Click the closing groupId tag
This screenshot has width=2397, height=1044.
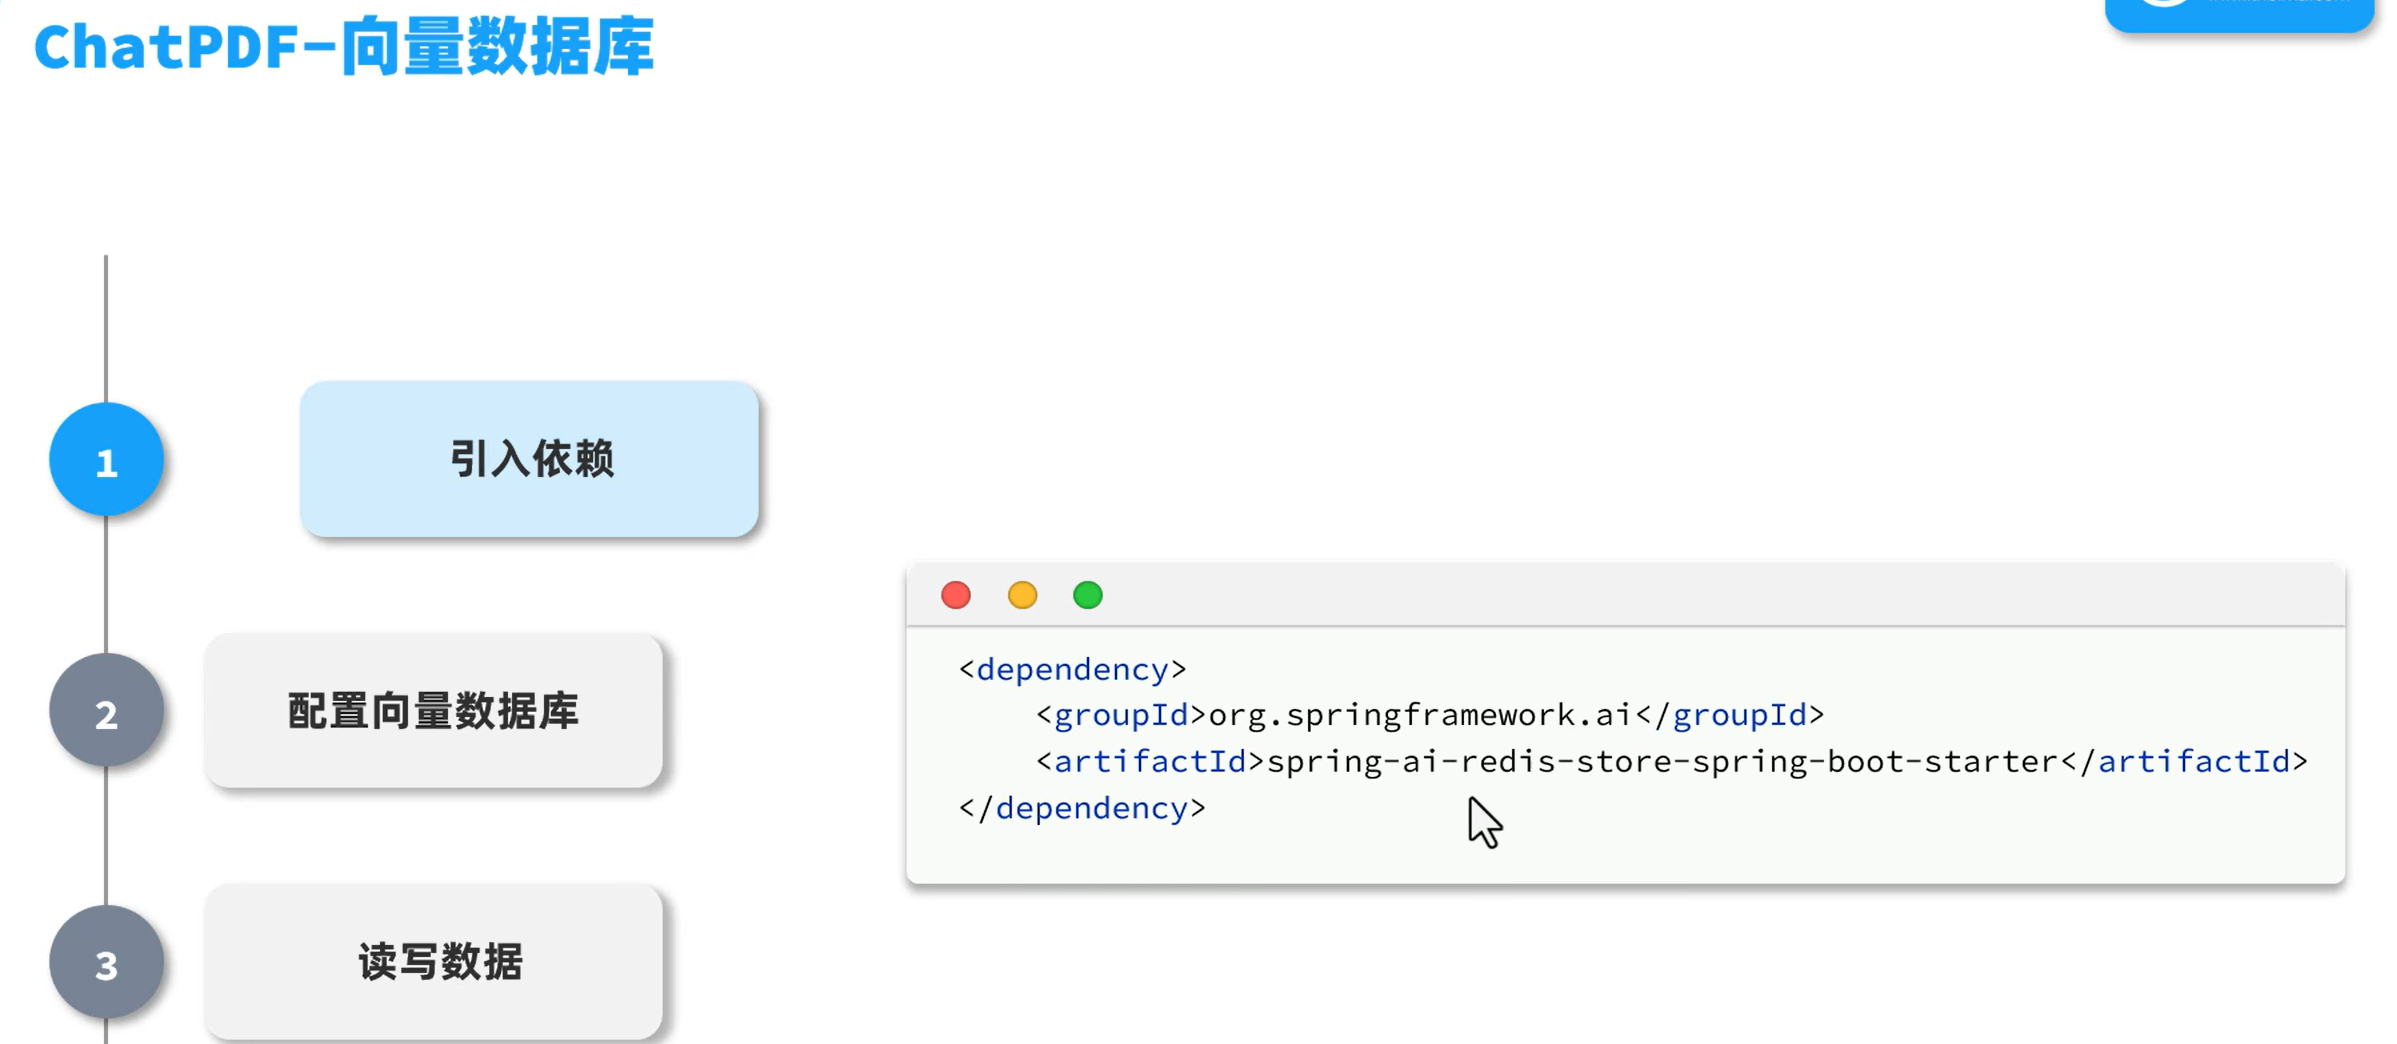[1730, 716]
